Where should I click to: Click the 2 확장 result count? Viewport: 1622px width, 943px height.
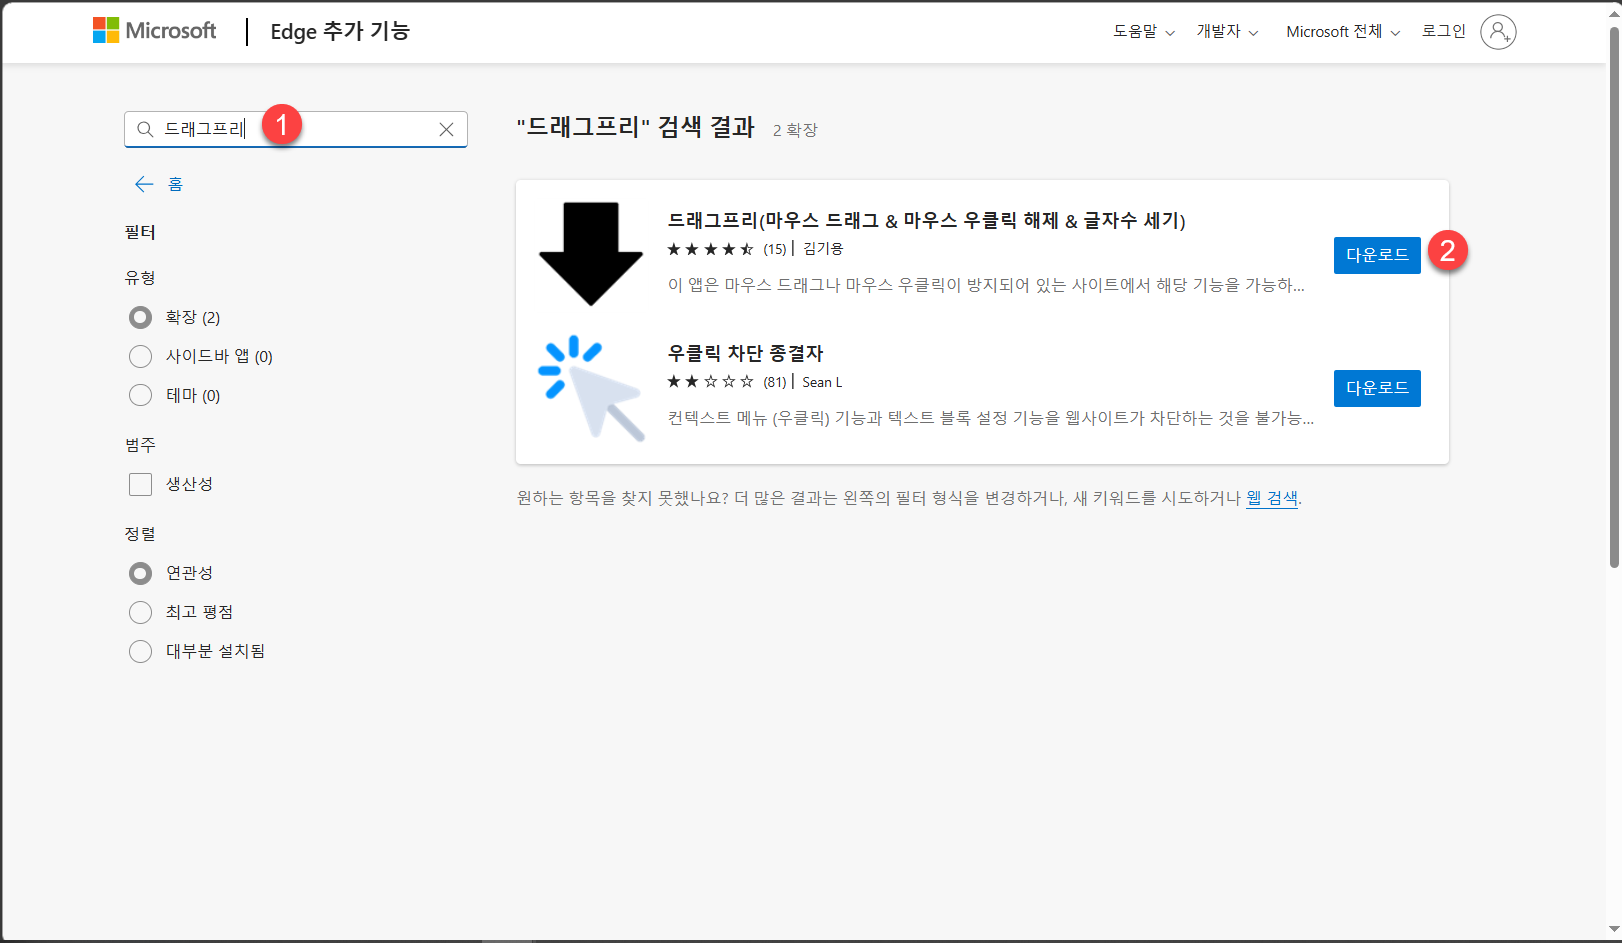(795, 130)
